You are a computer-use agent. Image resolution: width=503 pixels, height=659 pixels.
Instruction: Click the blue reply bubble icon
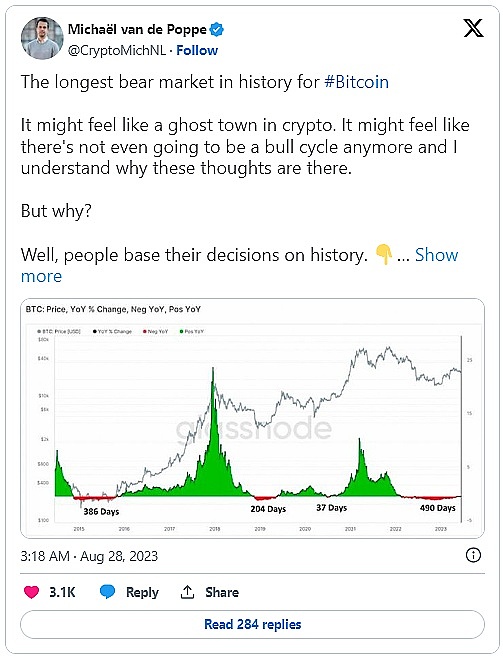pos(107,592)
